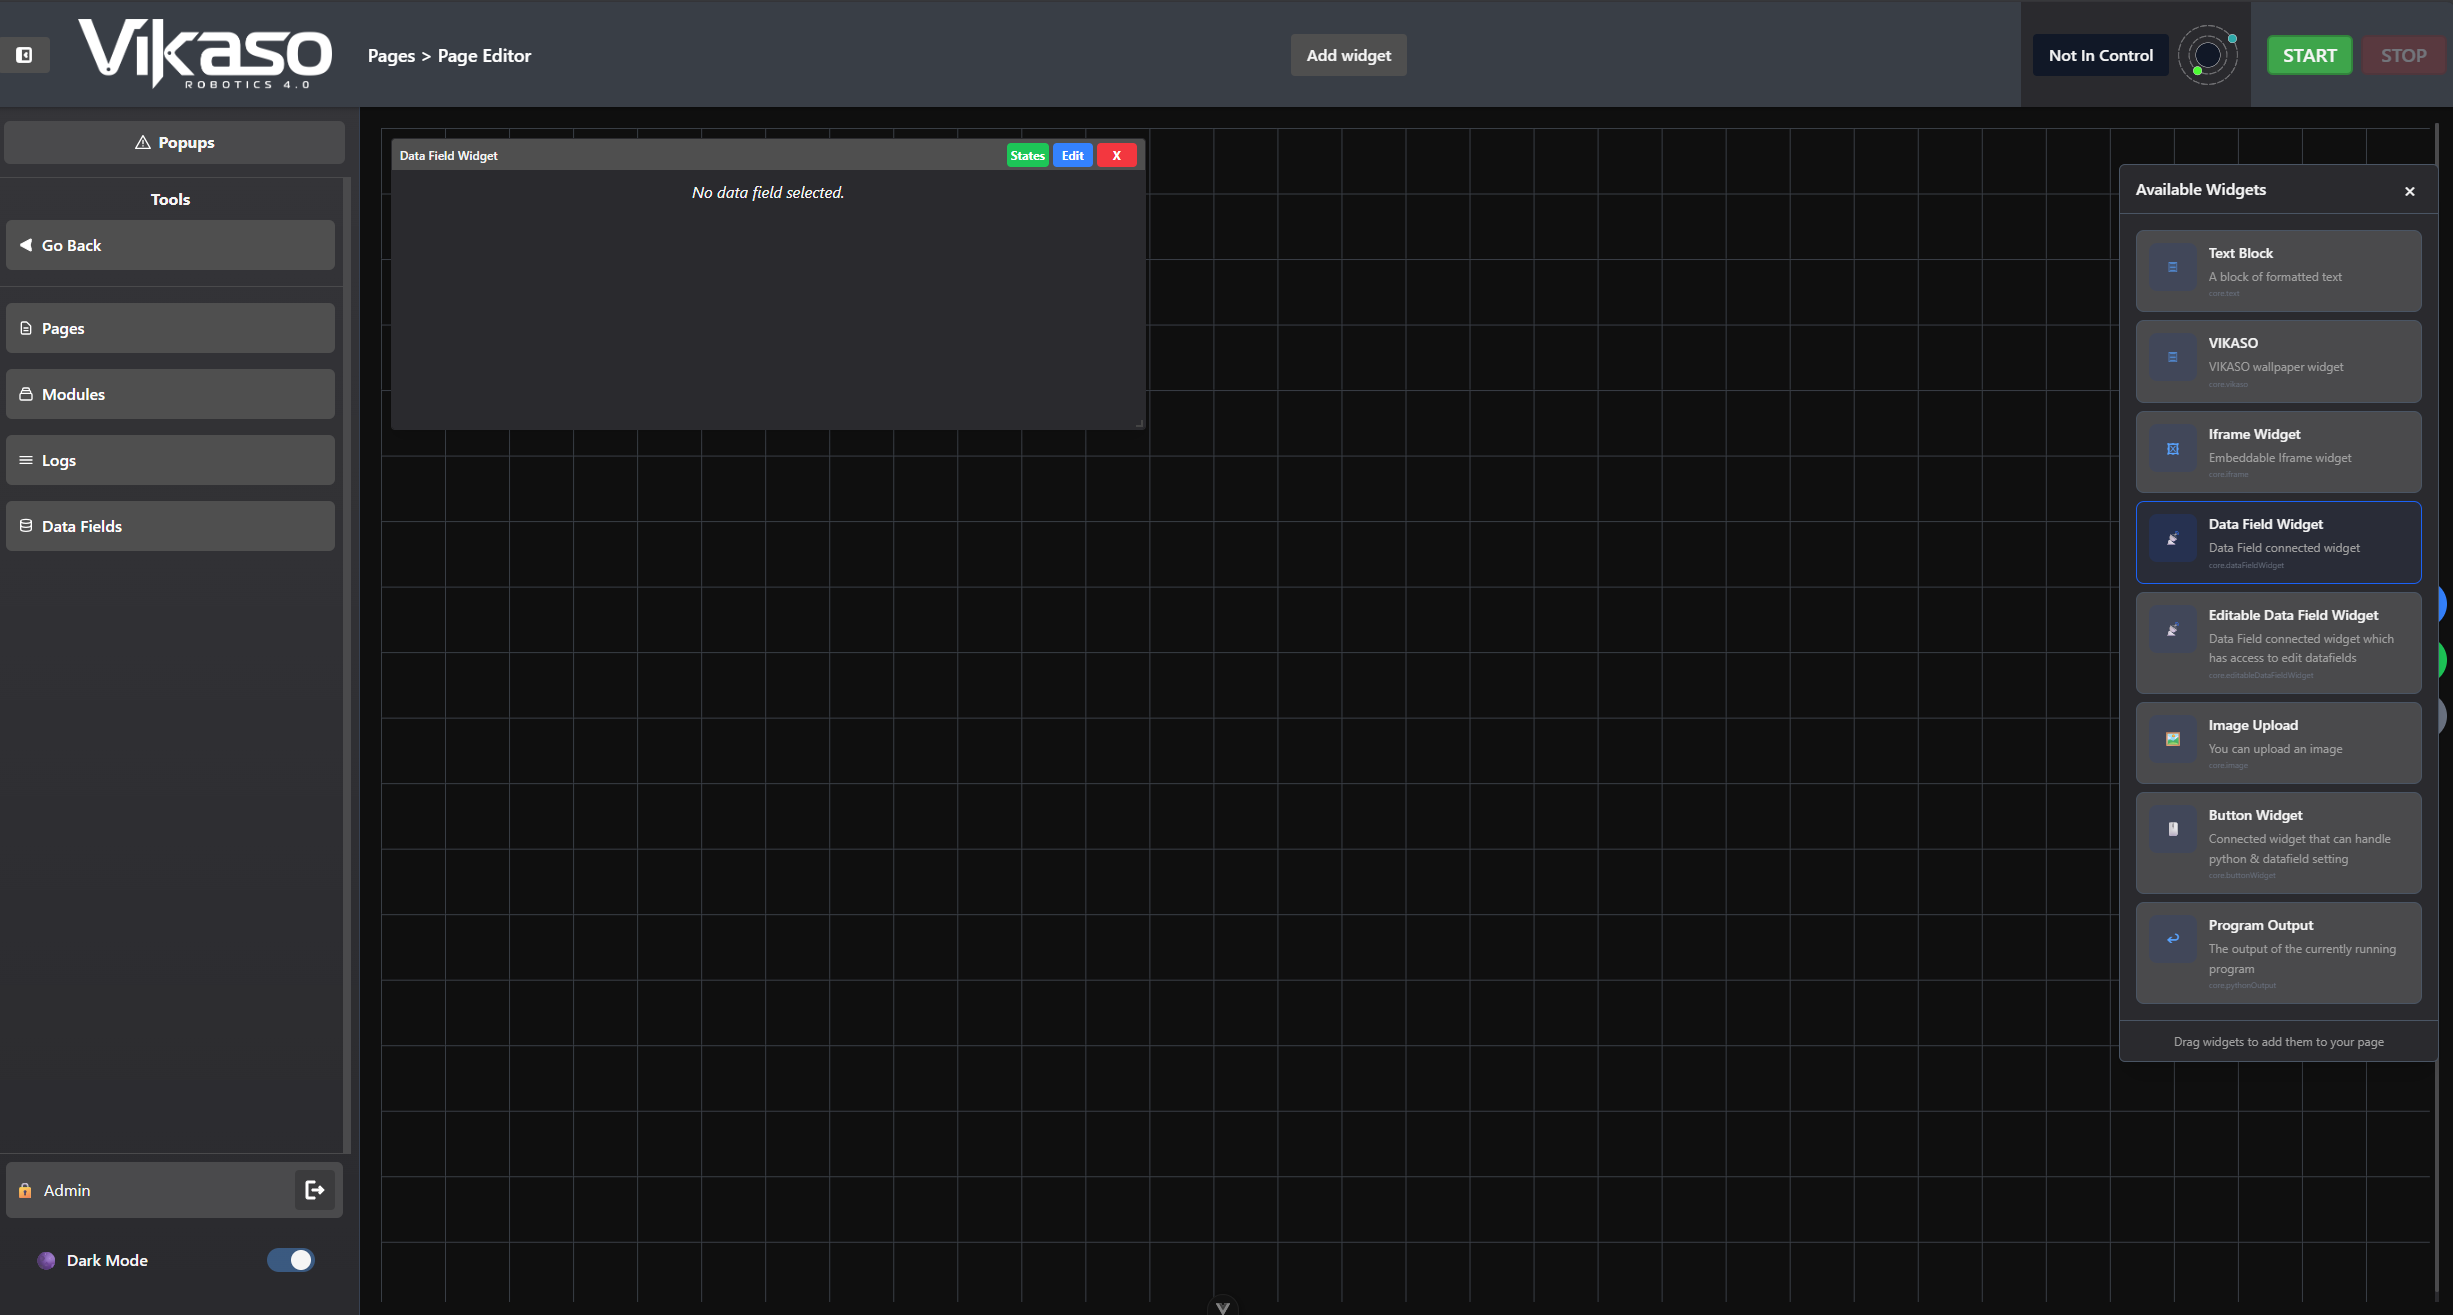2453x1315 pixels.
Task: Click the Program Output return-arrow icon
Action: coord(2173,939)
